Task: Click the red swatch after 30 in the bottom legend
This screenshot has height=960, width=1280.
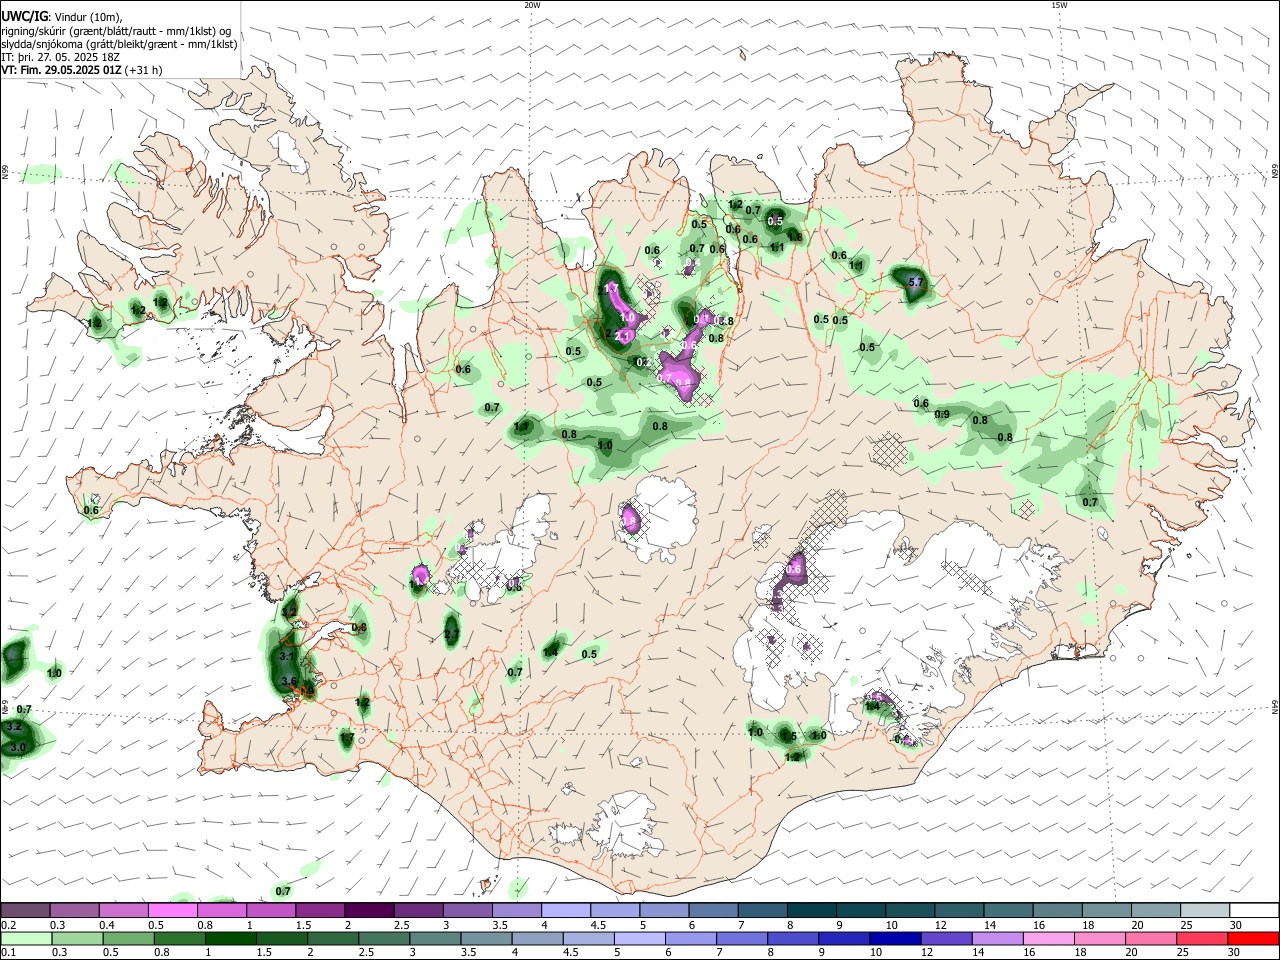Action: pos(1253,938)
